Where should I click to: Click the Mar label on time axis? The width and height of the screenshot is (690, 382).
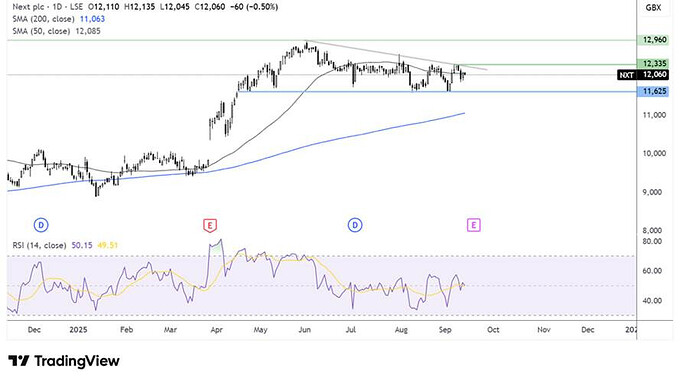tap(170, 330)
